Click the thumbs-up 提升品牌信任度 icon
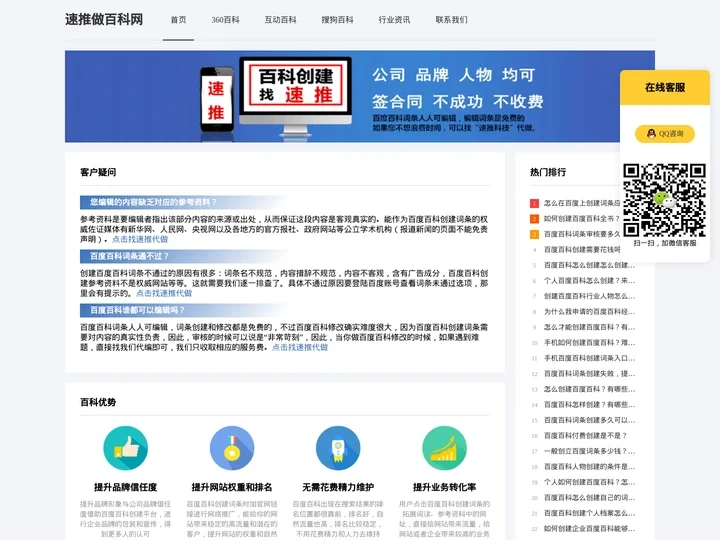The image size is (720, 540). 125,448
